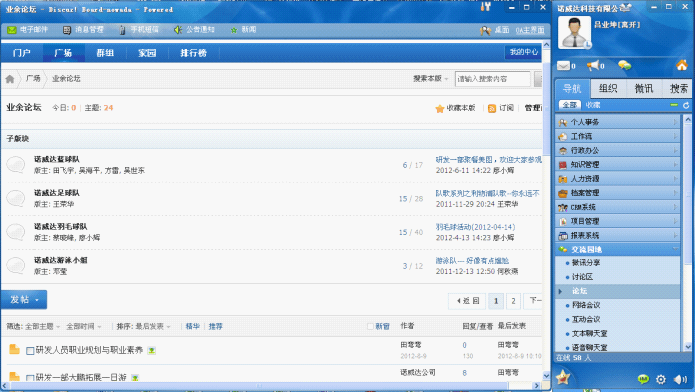Switch side panel to 组织 tab
695x392 pixels.
point(608,88)
